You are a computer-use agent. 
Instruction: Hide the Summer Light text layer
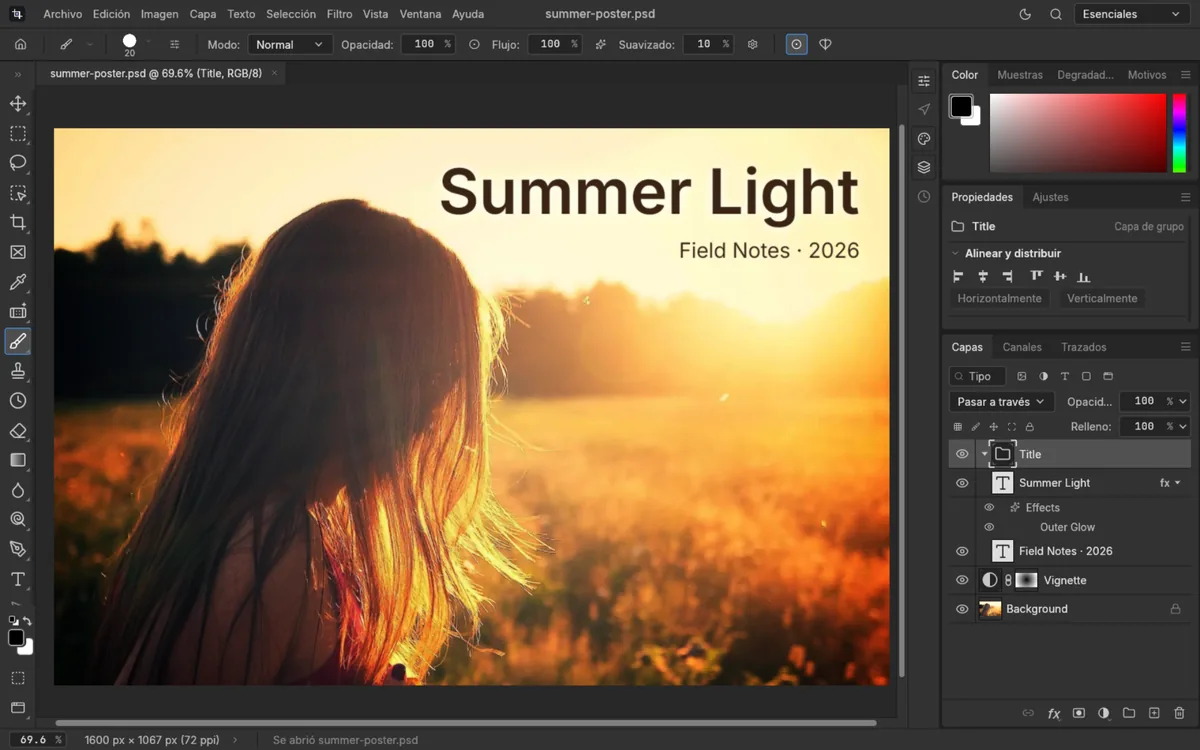[x=962, y=483]
